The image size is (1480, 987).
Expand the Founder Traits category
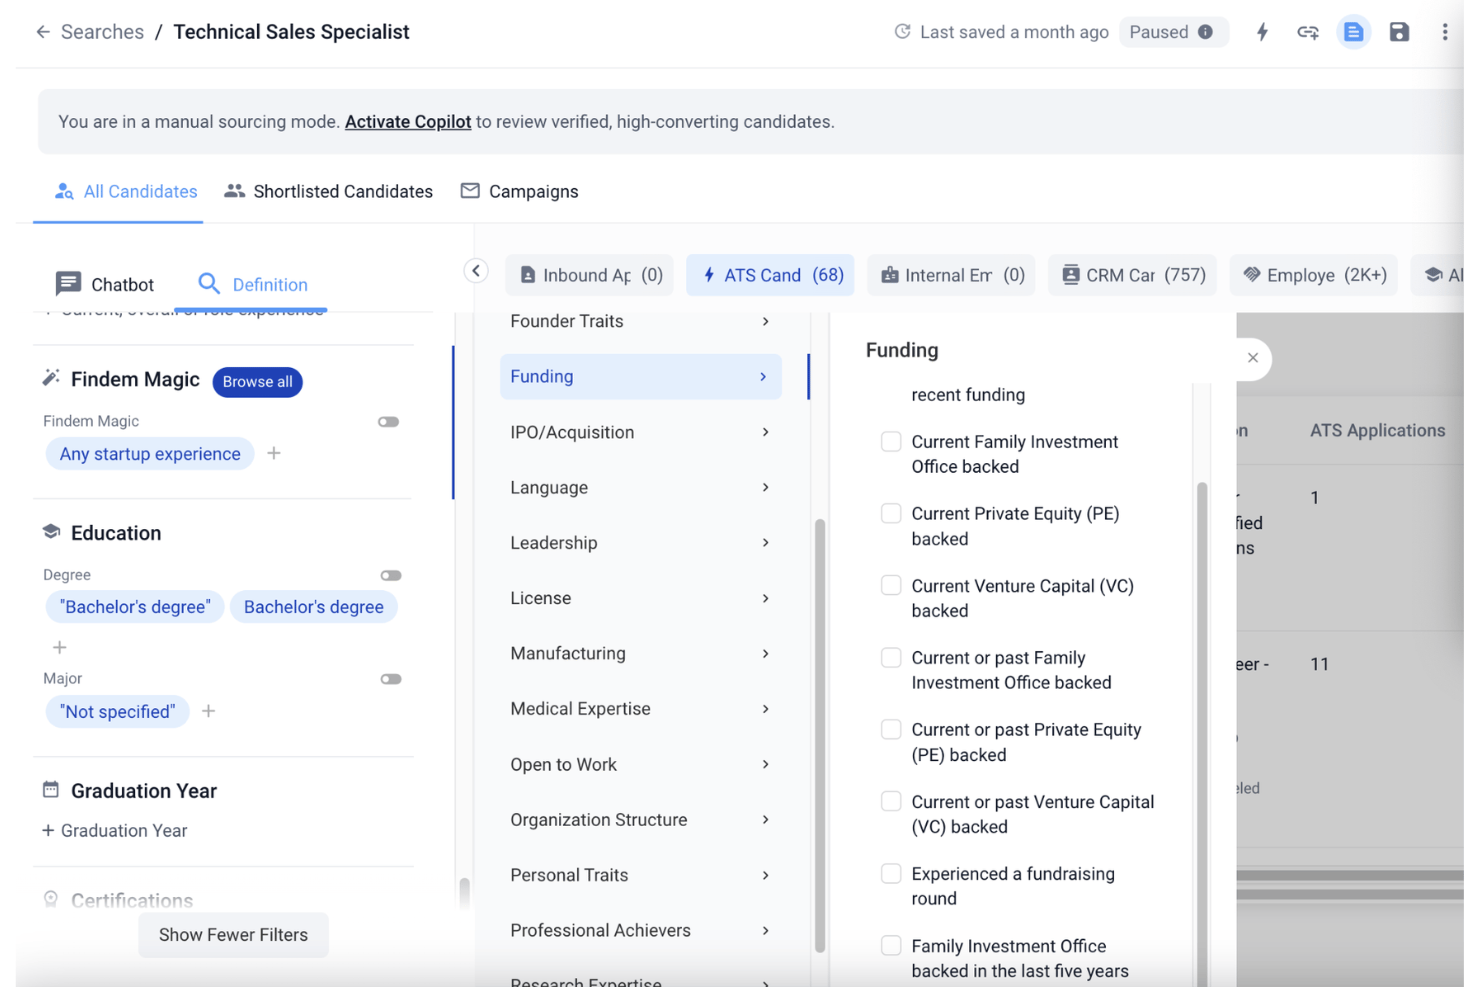(640, 321)
